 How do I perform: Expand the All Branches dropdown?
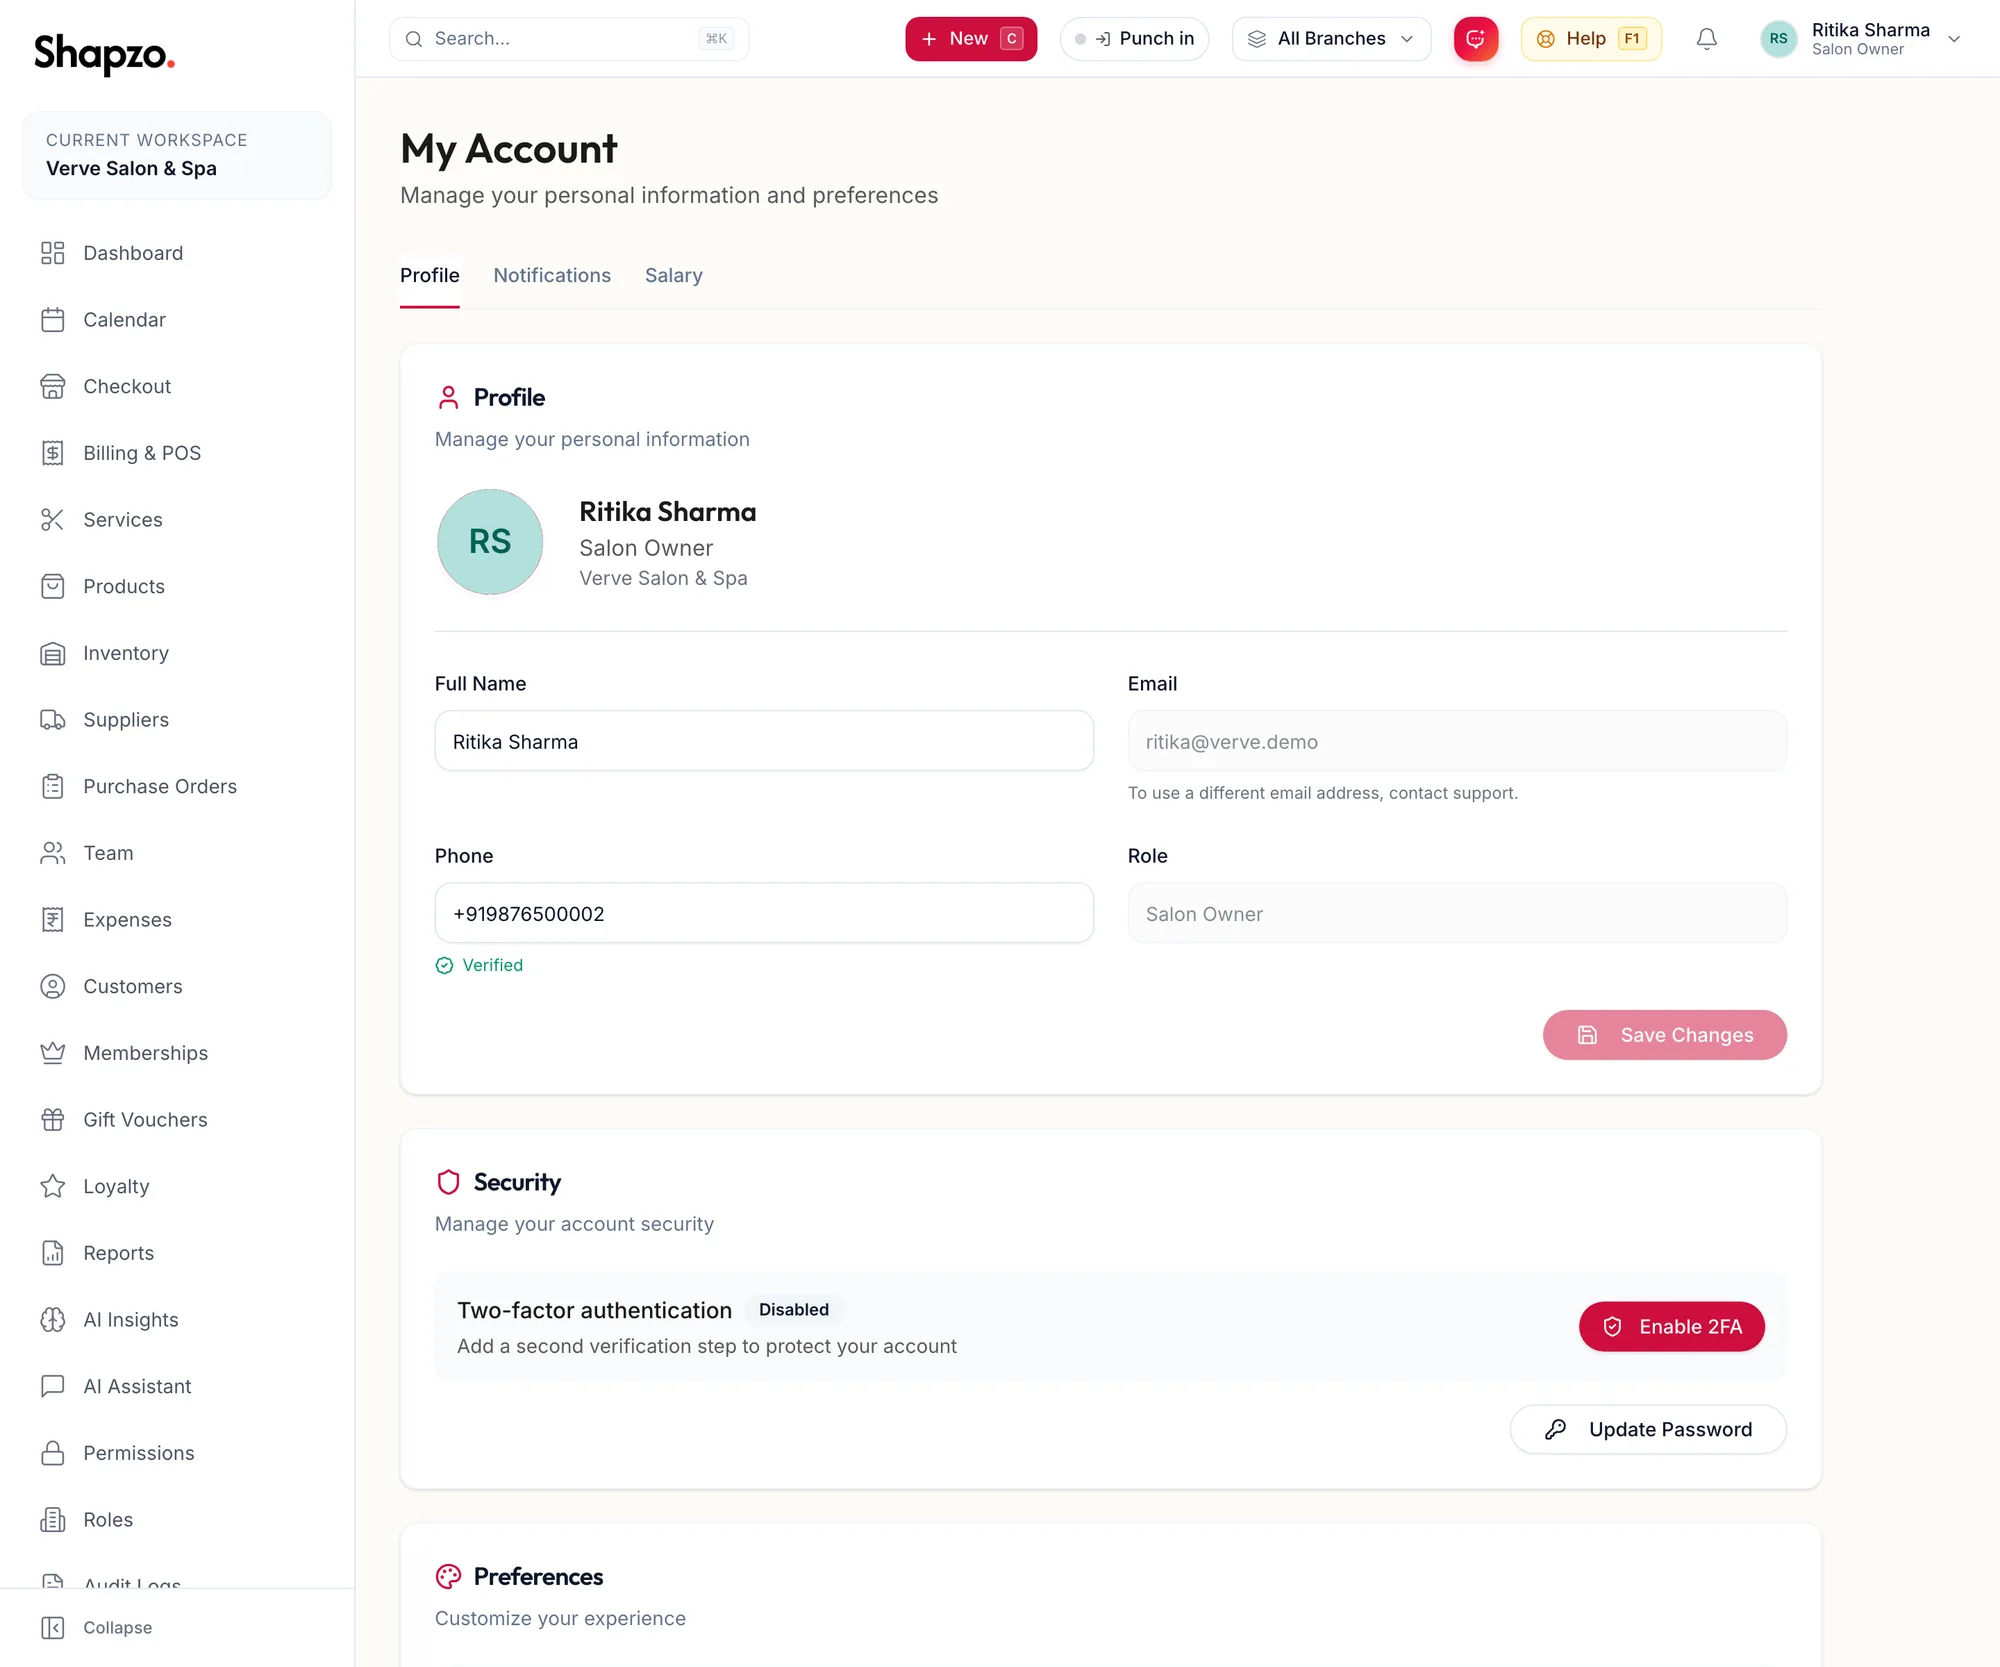(x=1331, y=39)
